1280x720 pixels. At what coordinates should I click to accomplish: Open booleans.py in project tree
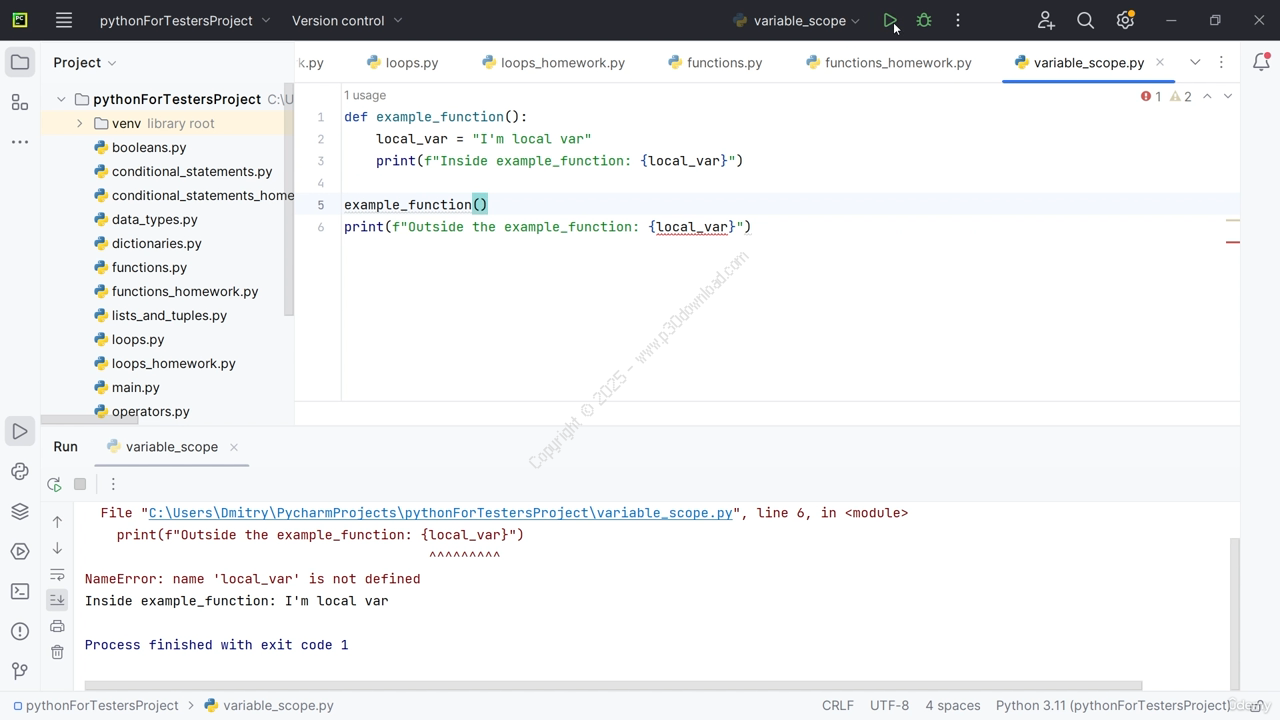click(x=149, y=147)
